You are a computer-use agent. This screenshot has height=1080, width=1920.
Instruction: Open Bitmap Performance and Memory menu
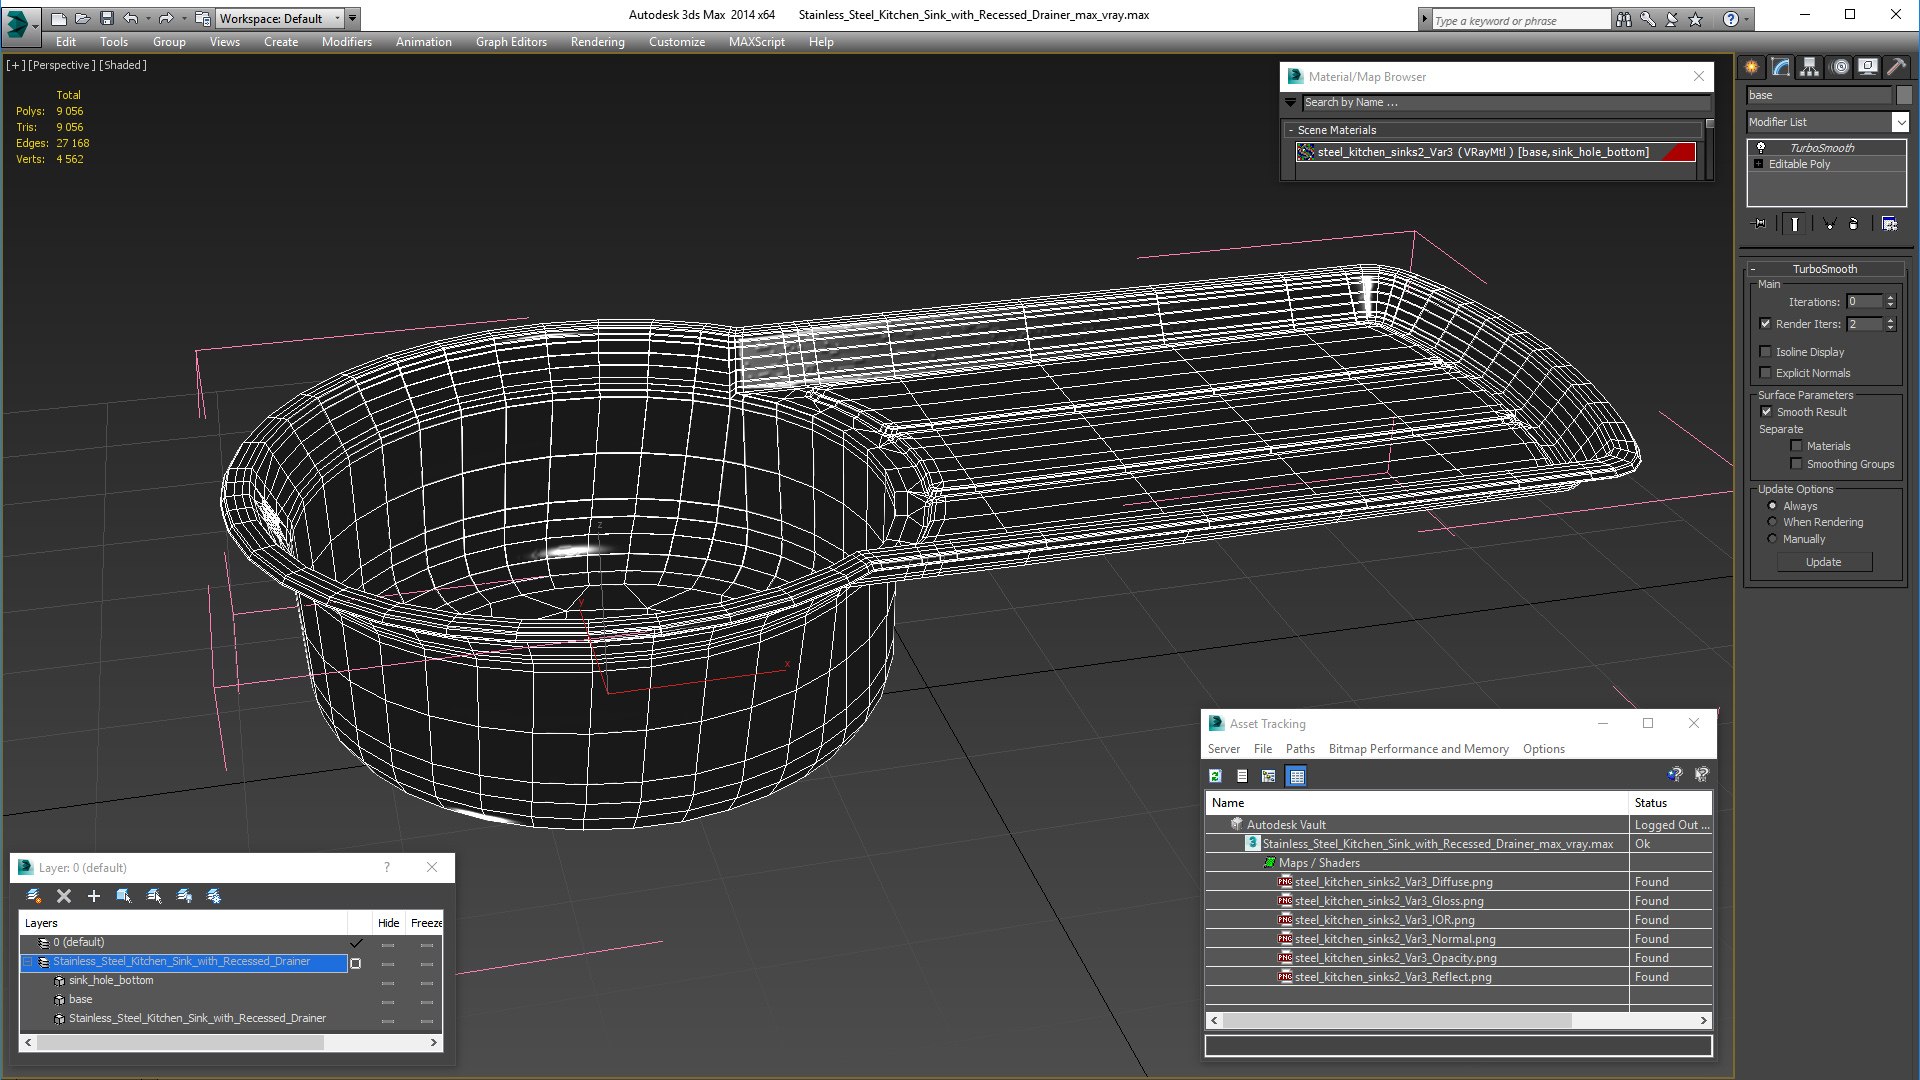[1418, 749]
